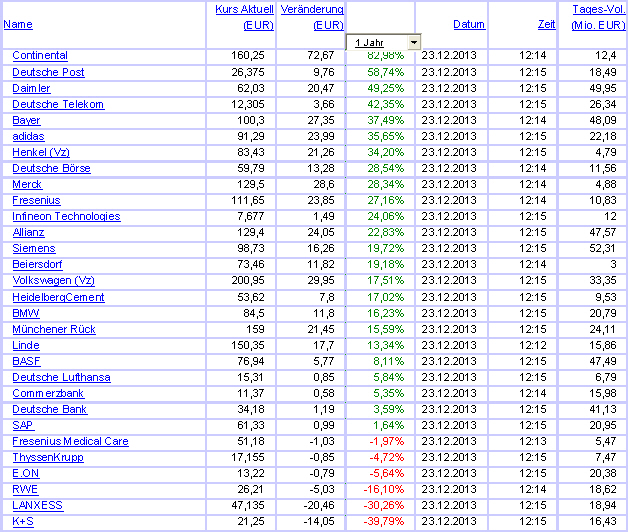Select Deutsche Post change 58,74%
This screenshot has width=630, height=532.
385,72
